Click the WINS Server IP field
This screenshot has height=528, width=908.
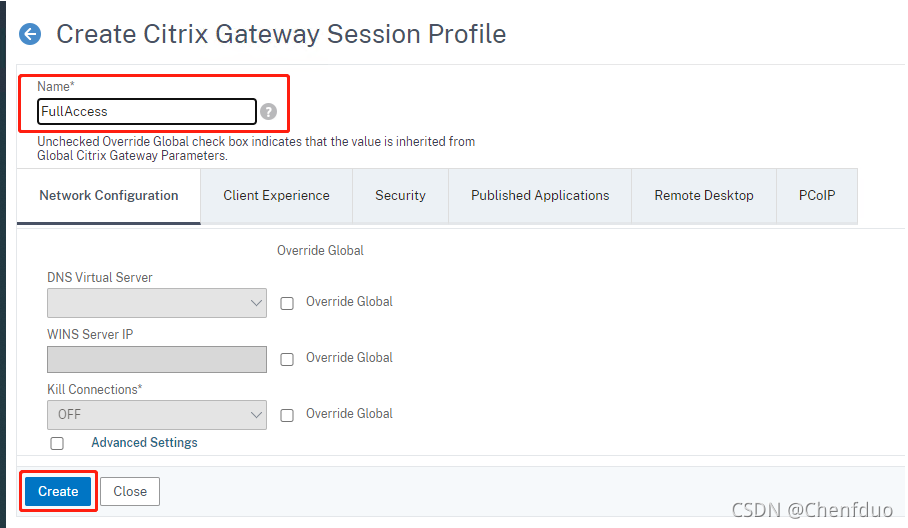click(x=157, y=359)
